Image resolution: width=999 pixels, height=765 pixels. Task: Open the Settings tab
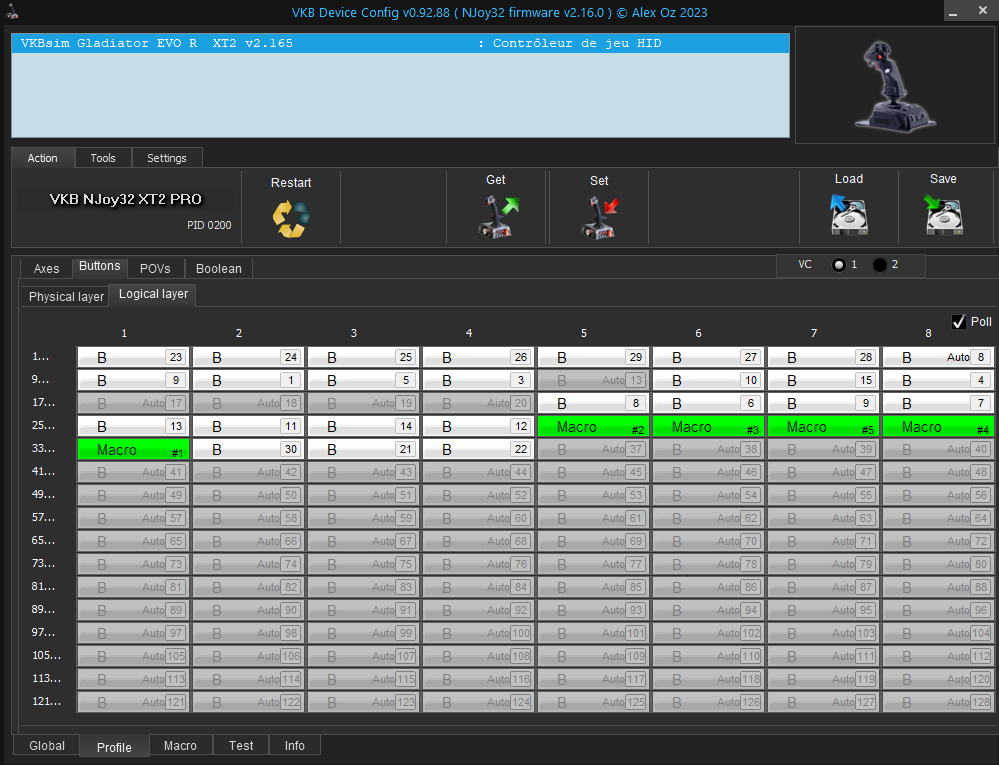pos(167,158)
